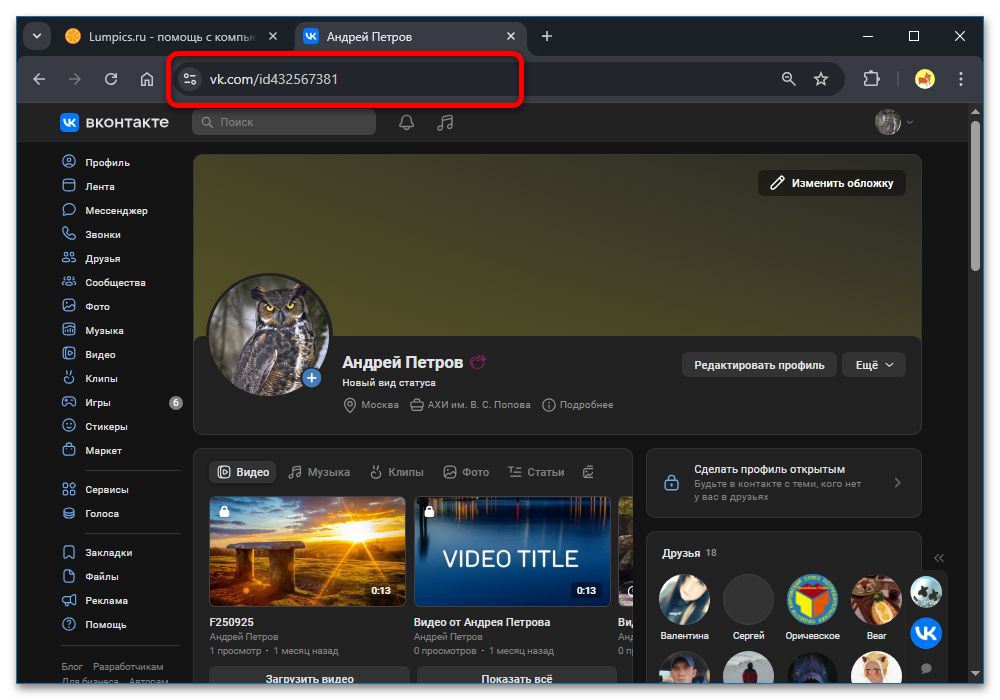Click the Подробнее link
Viewport: 1000px width, 700px height.
point(578,405)
